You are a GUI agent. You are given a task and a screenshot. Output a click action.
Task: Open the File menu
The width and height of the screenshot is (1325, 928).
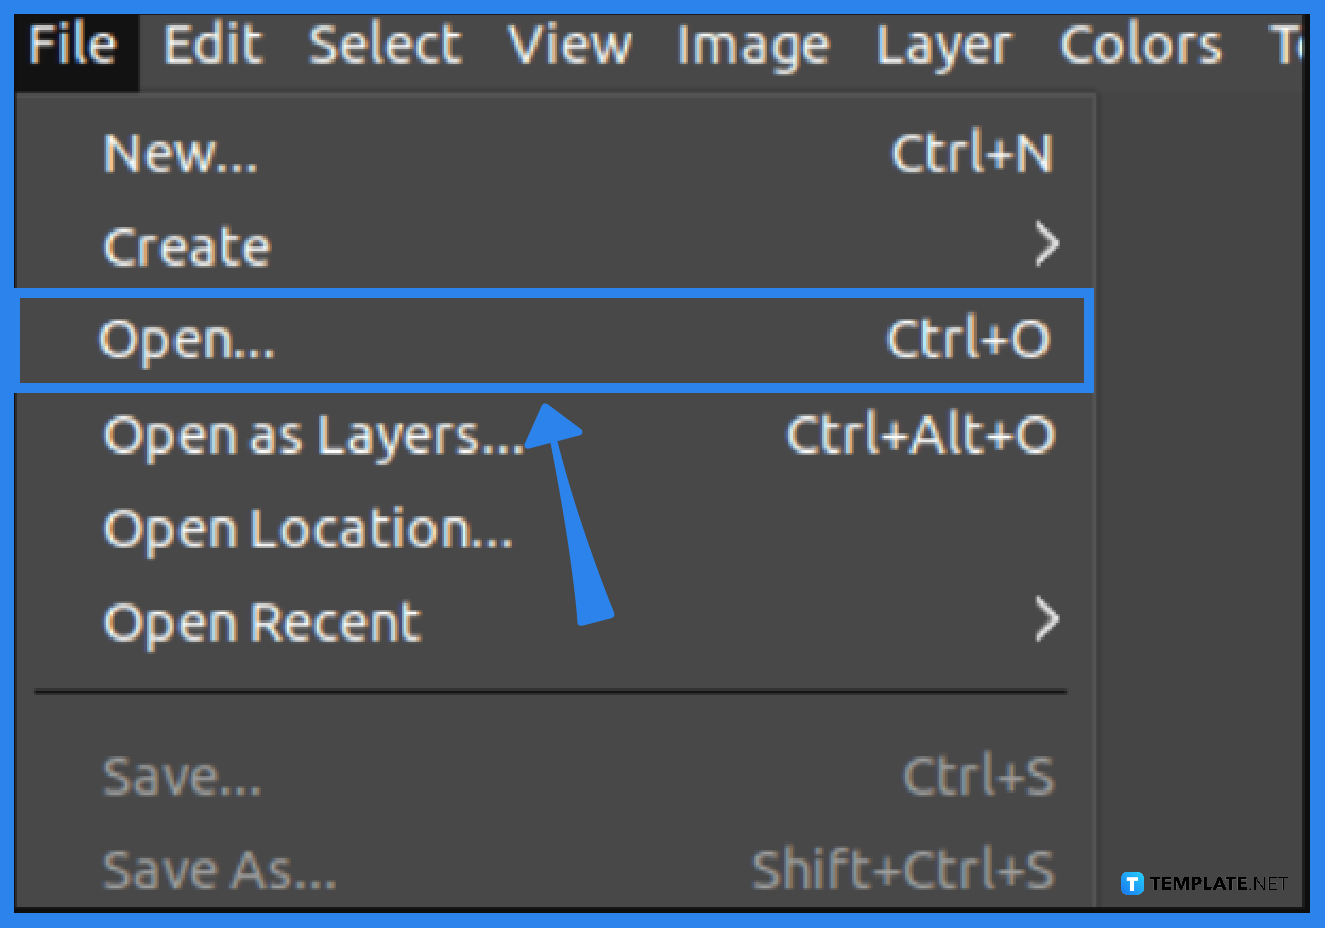click(70, 45)
